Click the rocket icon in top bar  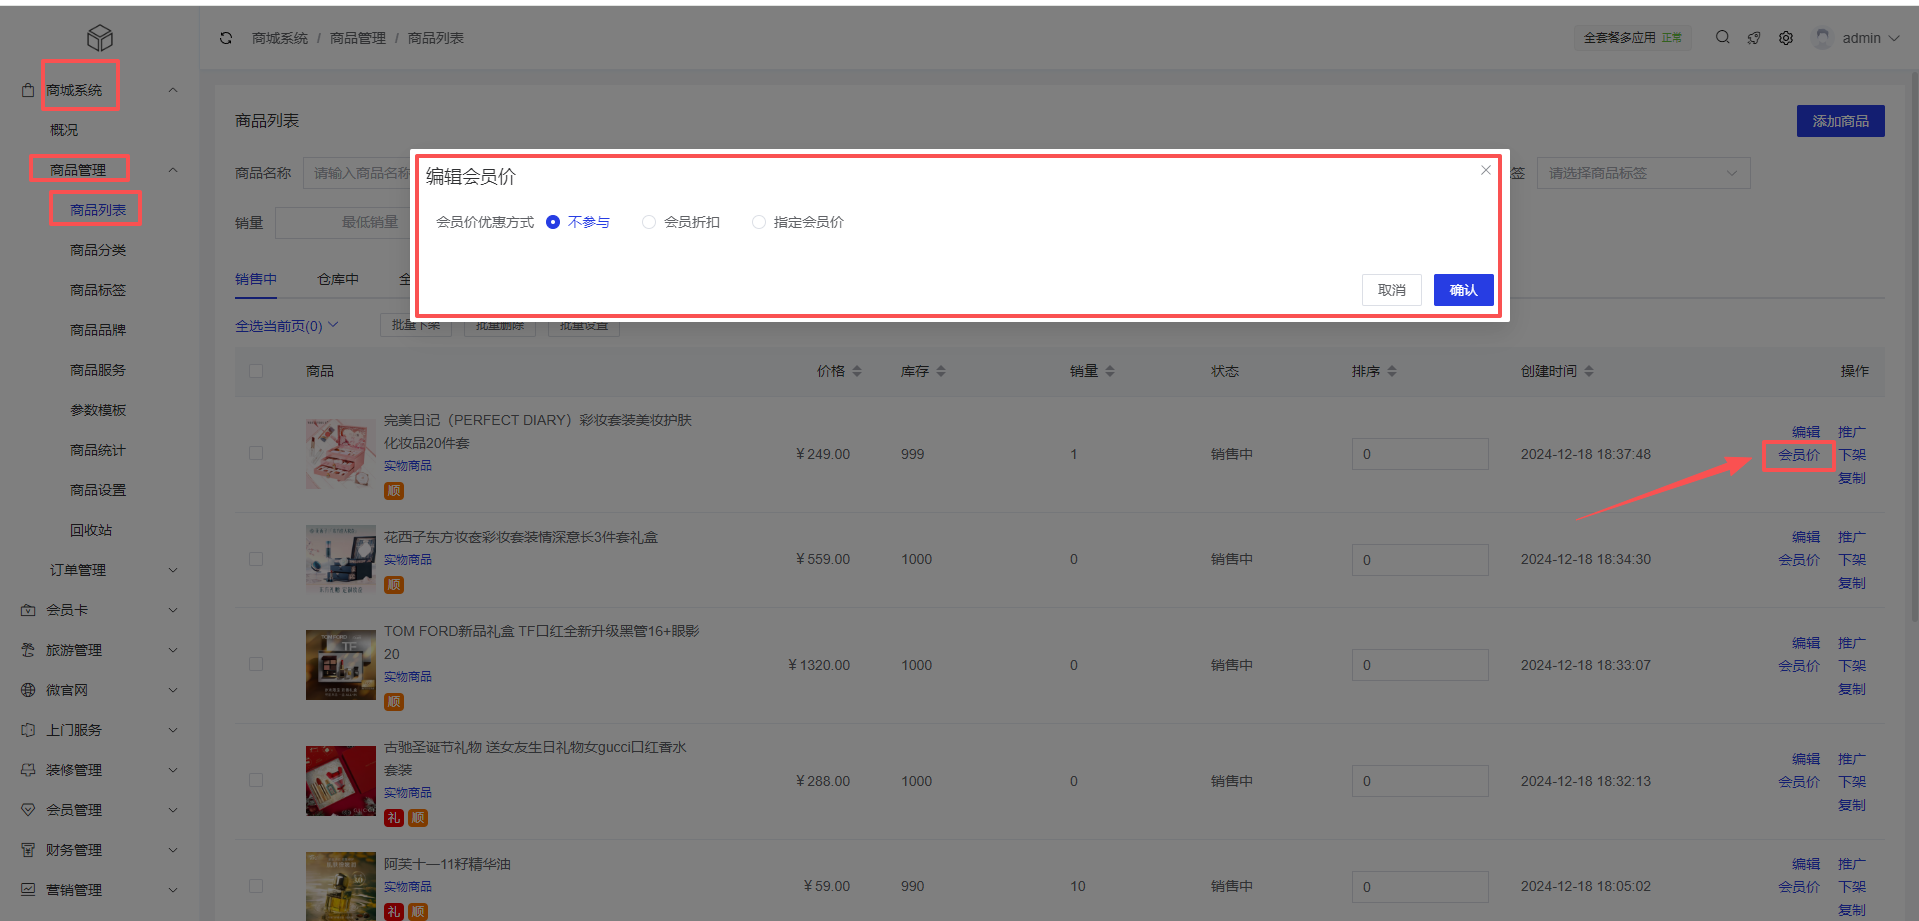pos(1754,38)
